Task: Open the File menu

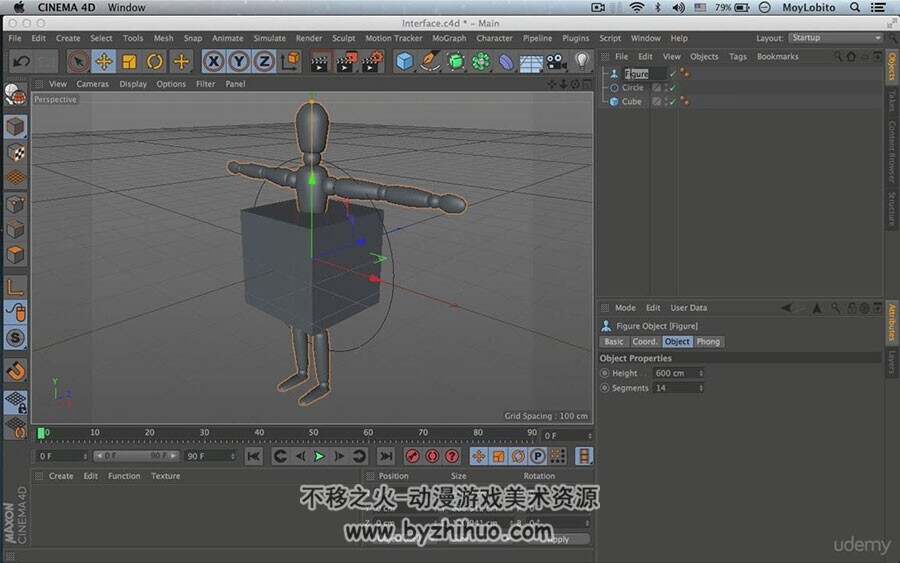Action: click(x=15, y=38)
